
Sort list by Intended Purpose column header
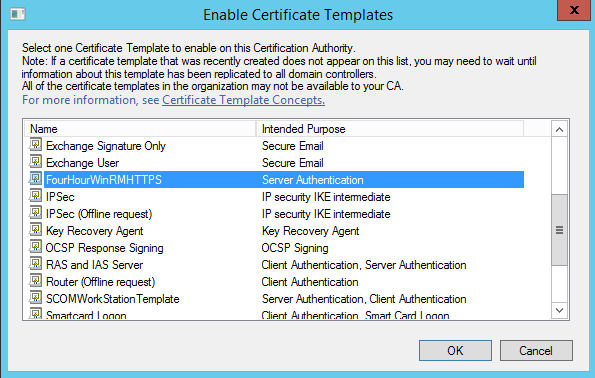click(x=390, y=129)
